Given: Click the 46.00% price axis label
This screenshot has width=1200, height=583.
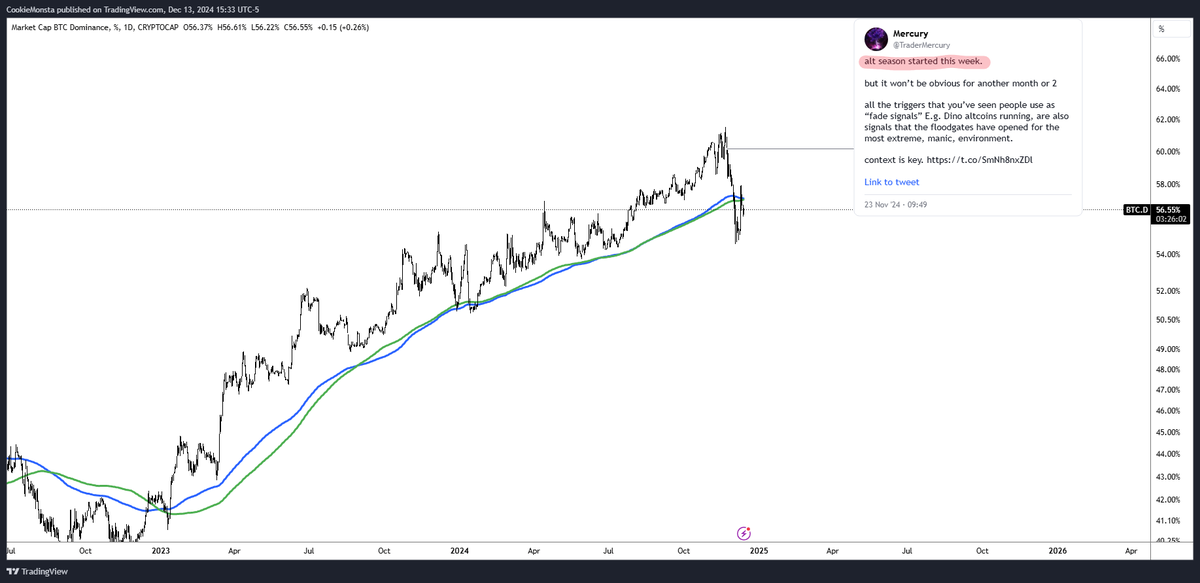Looking at the screenshot, I should click(x=1168, y=411).
